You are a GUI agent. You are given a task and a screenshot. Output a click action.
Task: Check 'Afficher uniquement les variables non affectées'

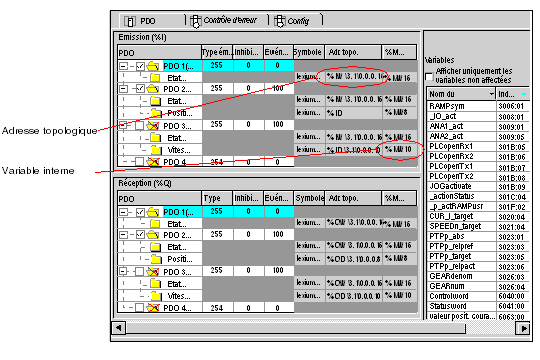tap(429, 76)
